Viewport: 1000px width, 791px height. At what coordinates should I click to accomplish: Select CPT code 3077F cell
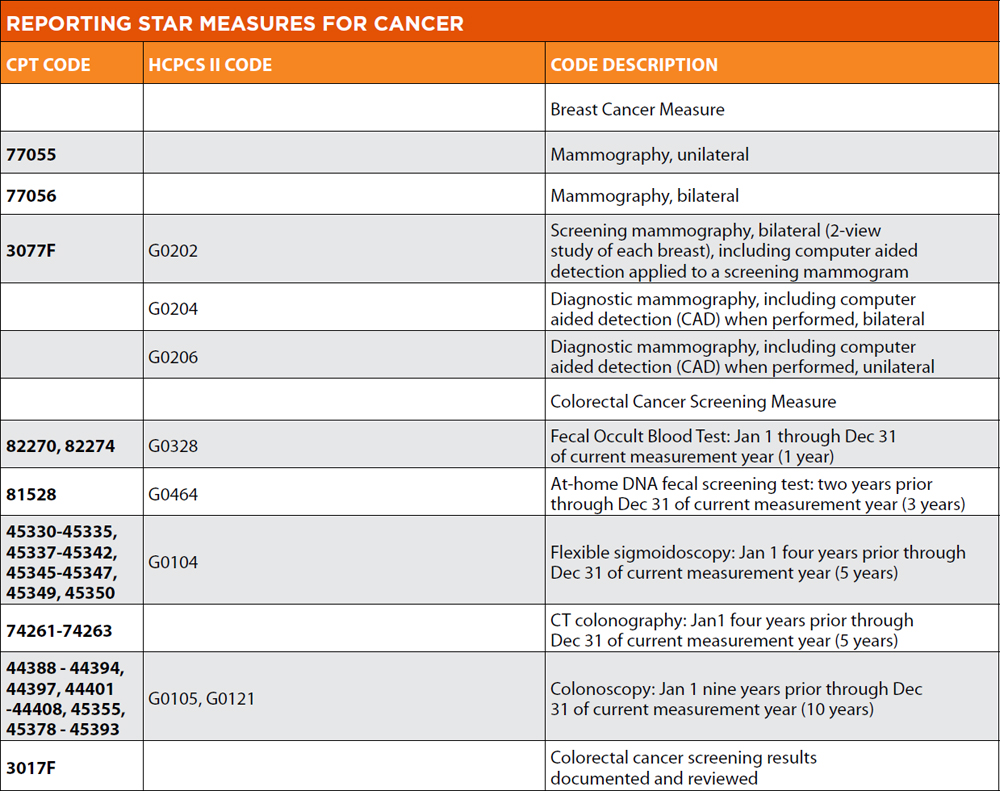coord(31,250)
